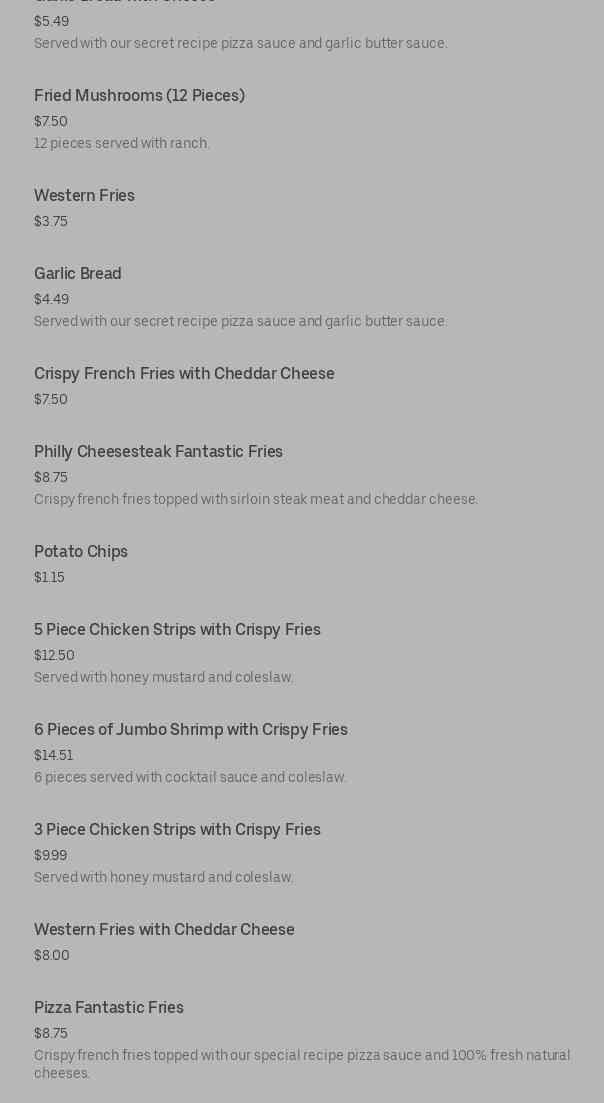The image size is (604, 1103).
Task: Click the '12 pieces served with ranch' description
Action: pyautogui.click(x=122, y=144)
